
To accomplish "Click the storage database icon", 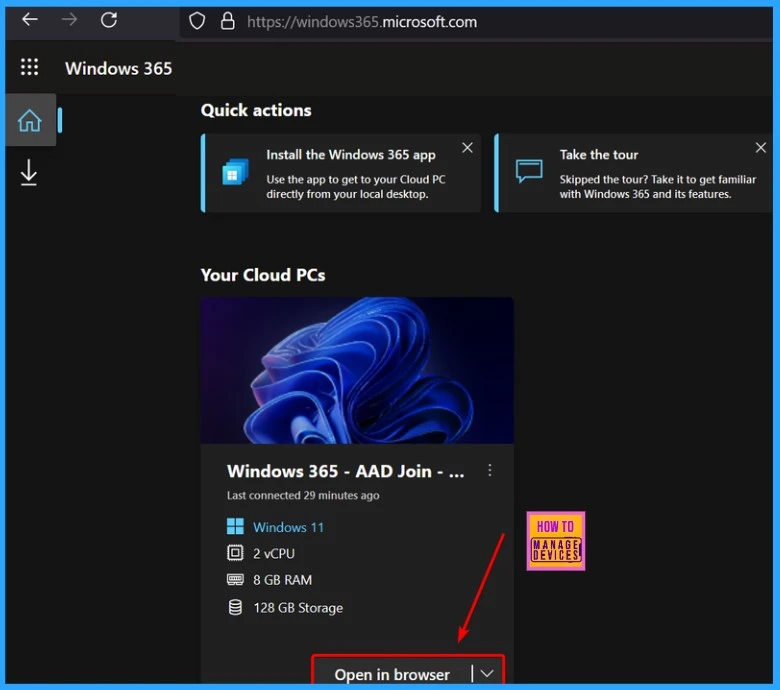I will pyautogui.click(x=235, y=607).
